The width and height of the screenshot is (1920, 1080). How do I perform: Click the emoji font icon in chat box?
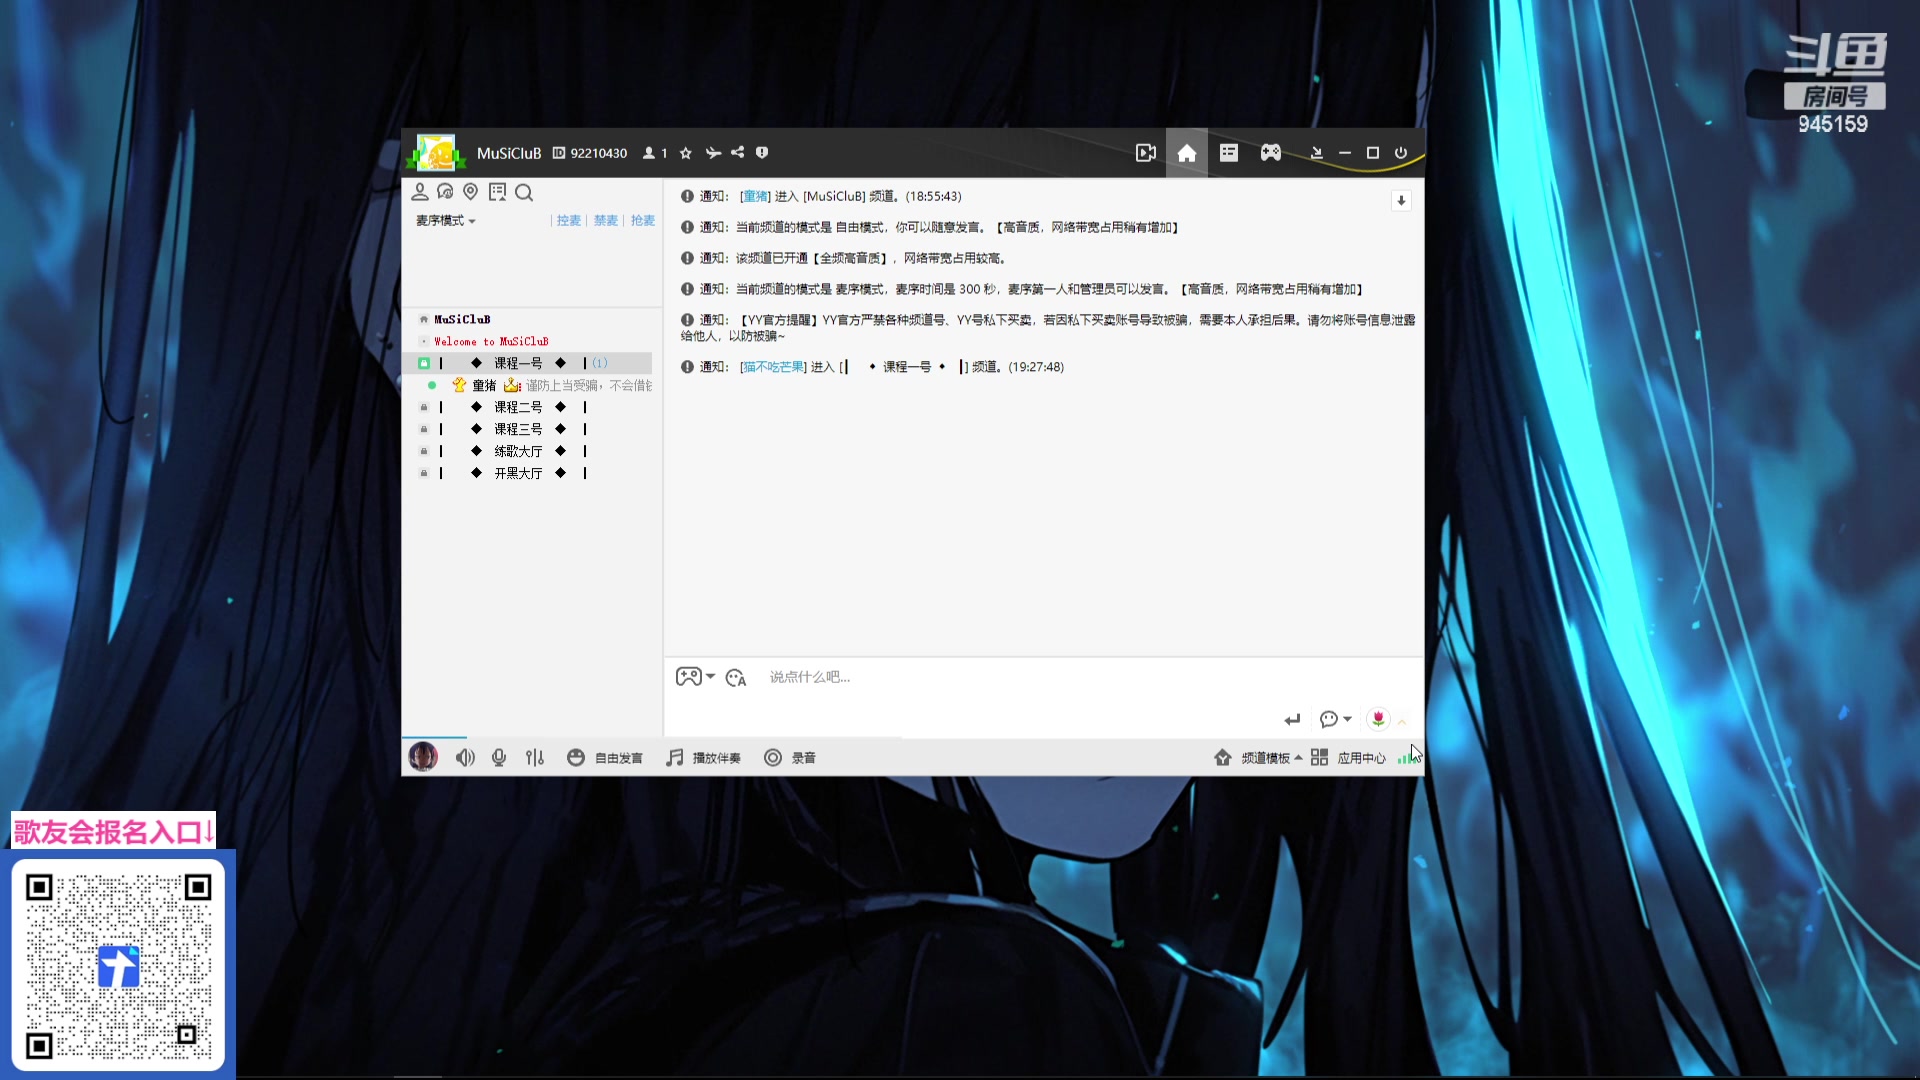(x=736, y=678)
